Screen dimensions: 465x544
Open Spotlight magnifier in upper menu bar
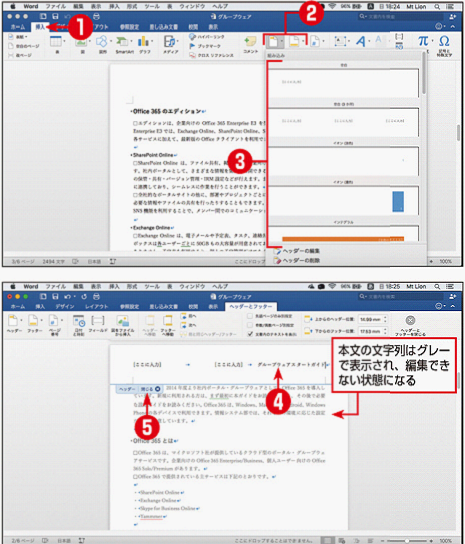pyautogui.click(x=437, y=6)
